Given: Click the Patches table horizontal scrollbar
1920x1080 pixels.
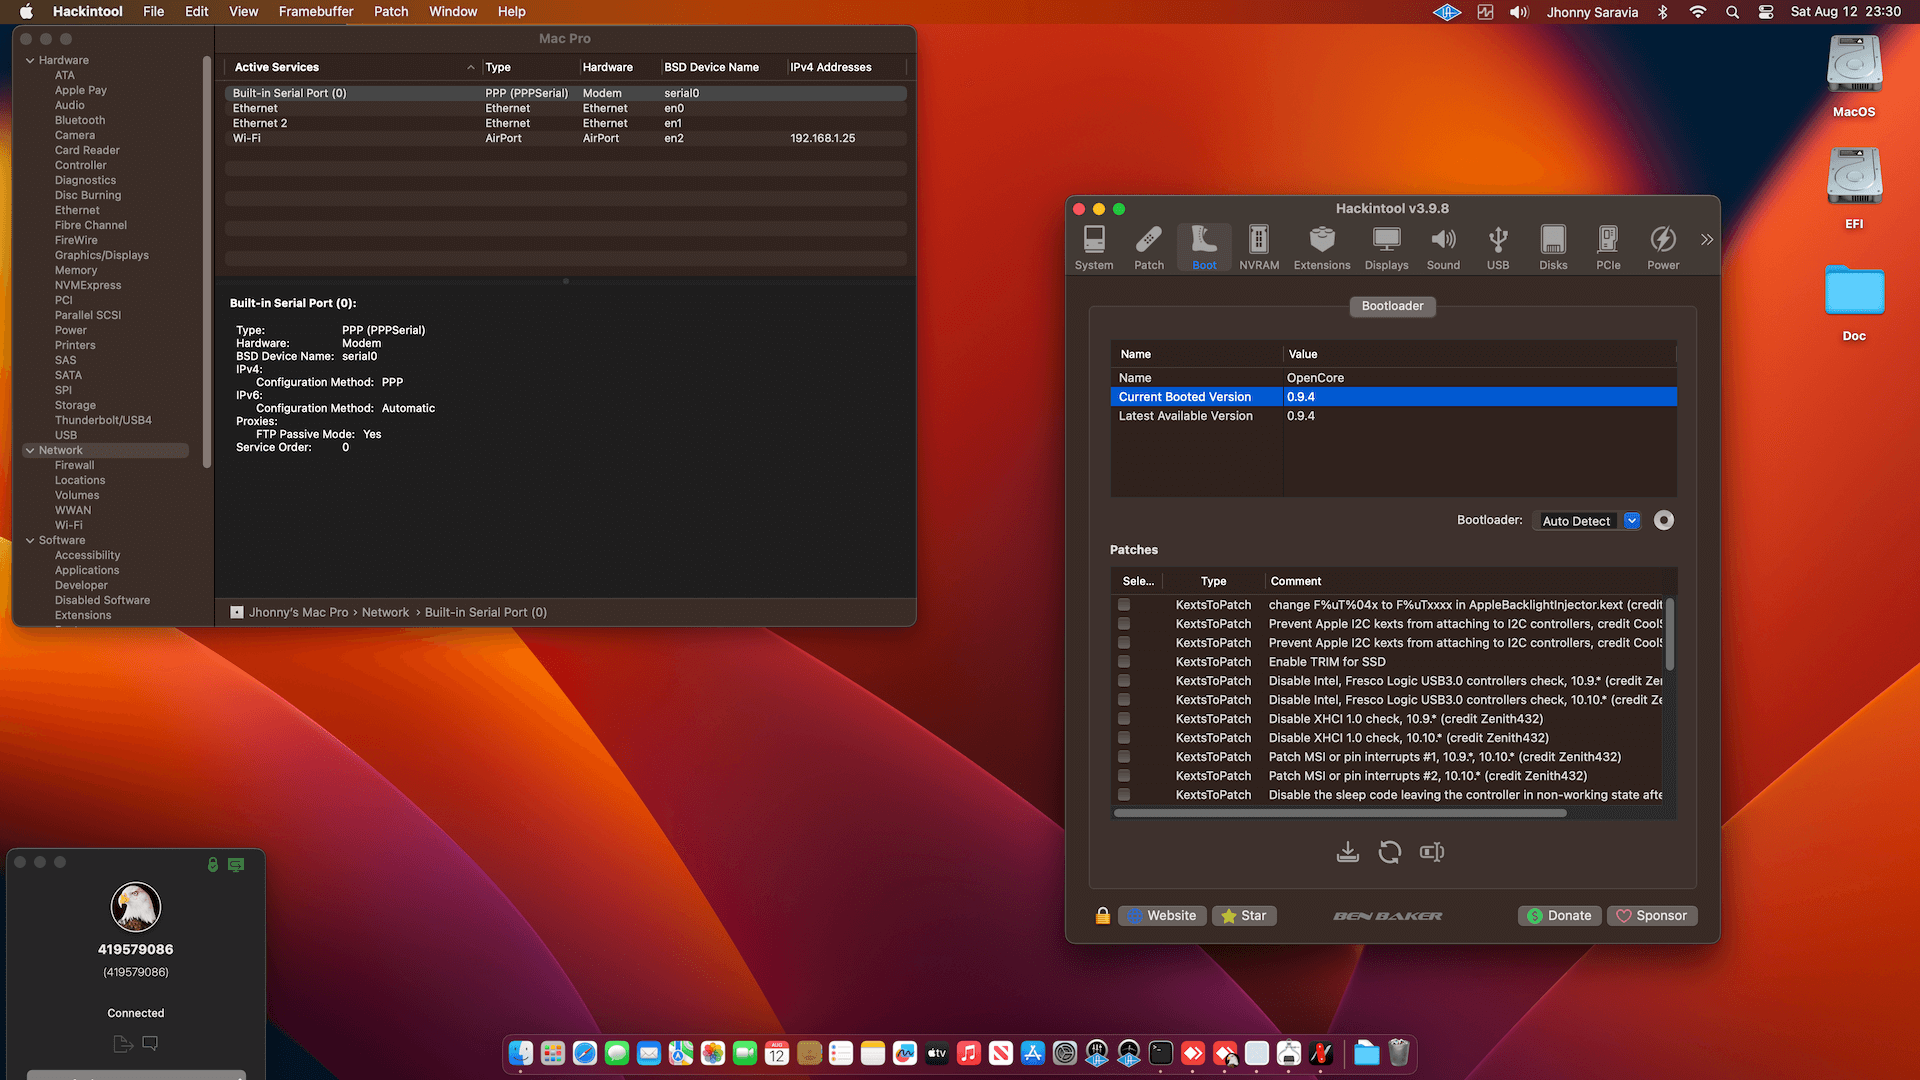Looking at the screenshot, I should pyautogui.click(x=1340, y=813).
